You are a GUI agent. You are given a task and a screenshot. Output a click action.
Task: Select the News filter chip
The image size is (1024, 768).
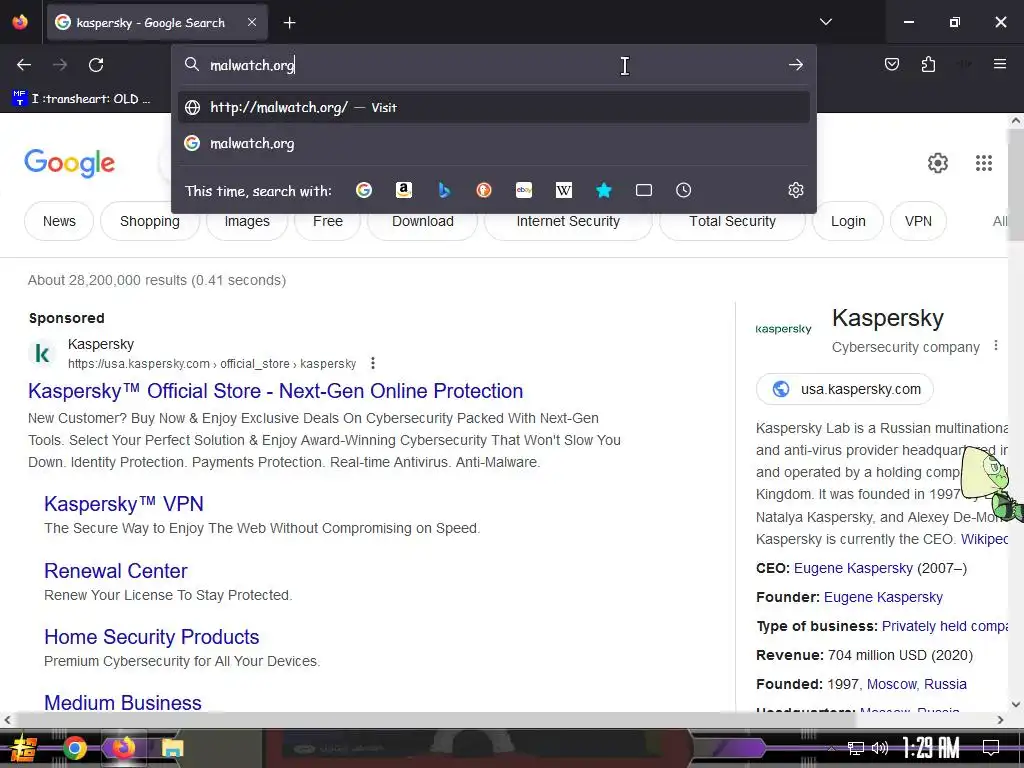click(59, 221)
